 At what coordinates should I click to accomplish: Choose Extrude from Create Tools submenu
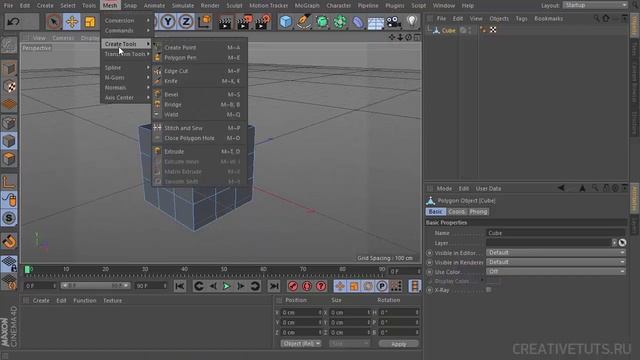[x=199, y=151]
